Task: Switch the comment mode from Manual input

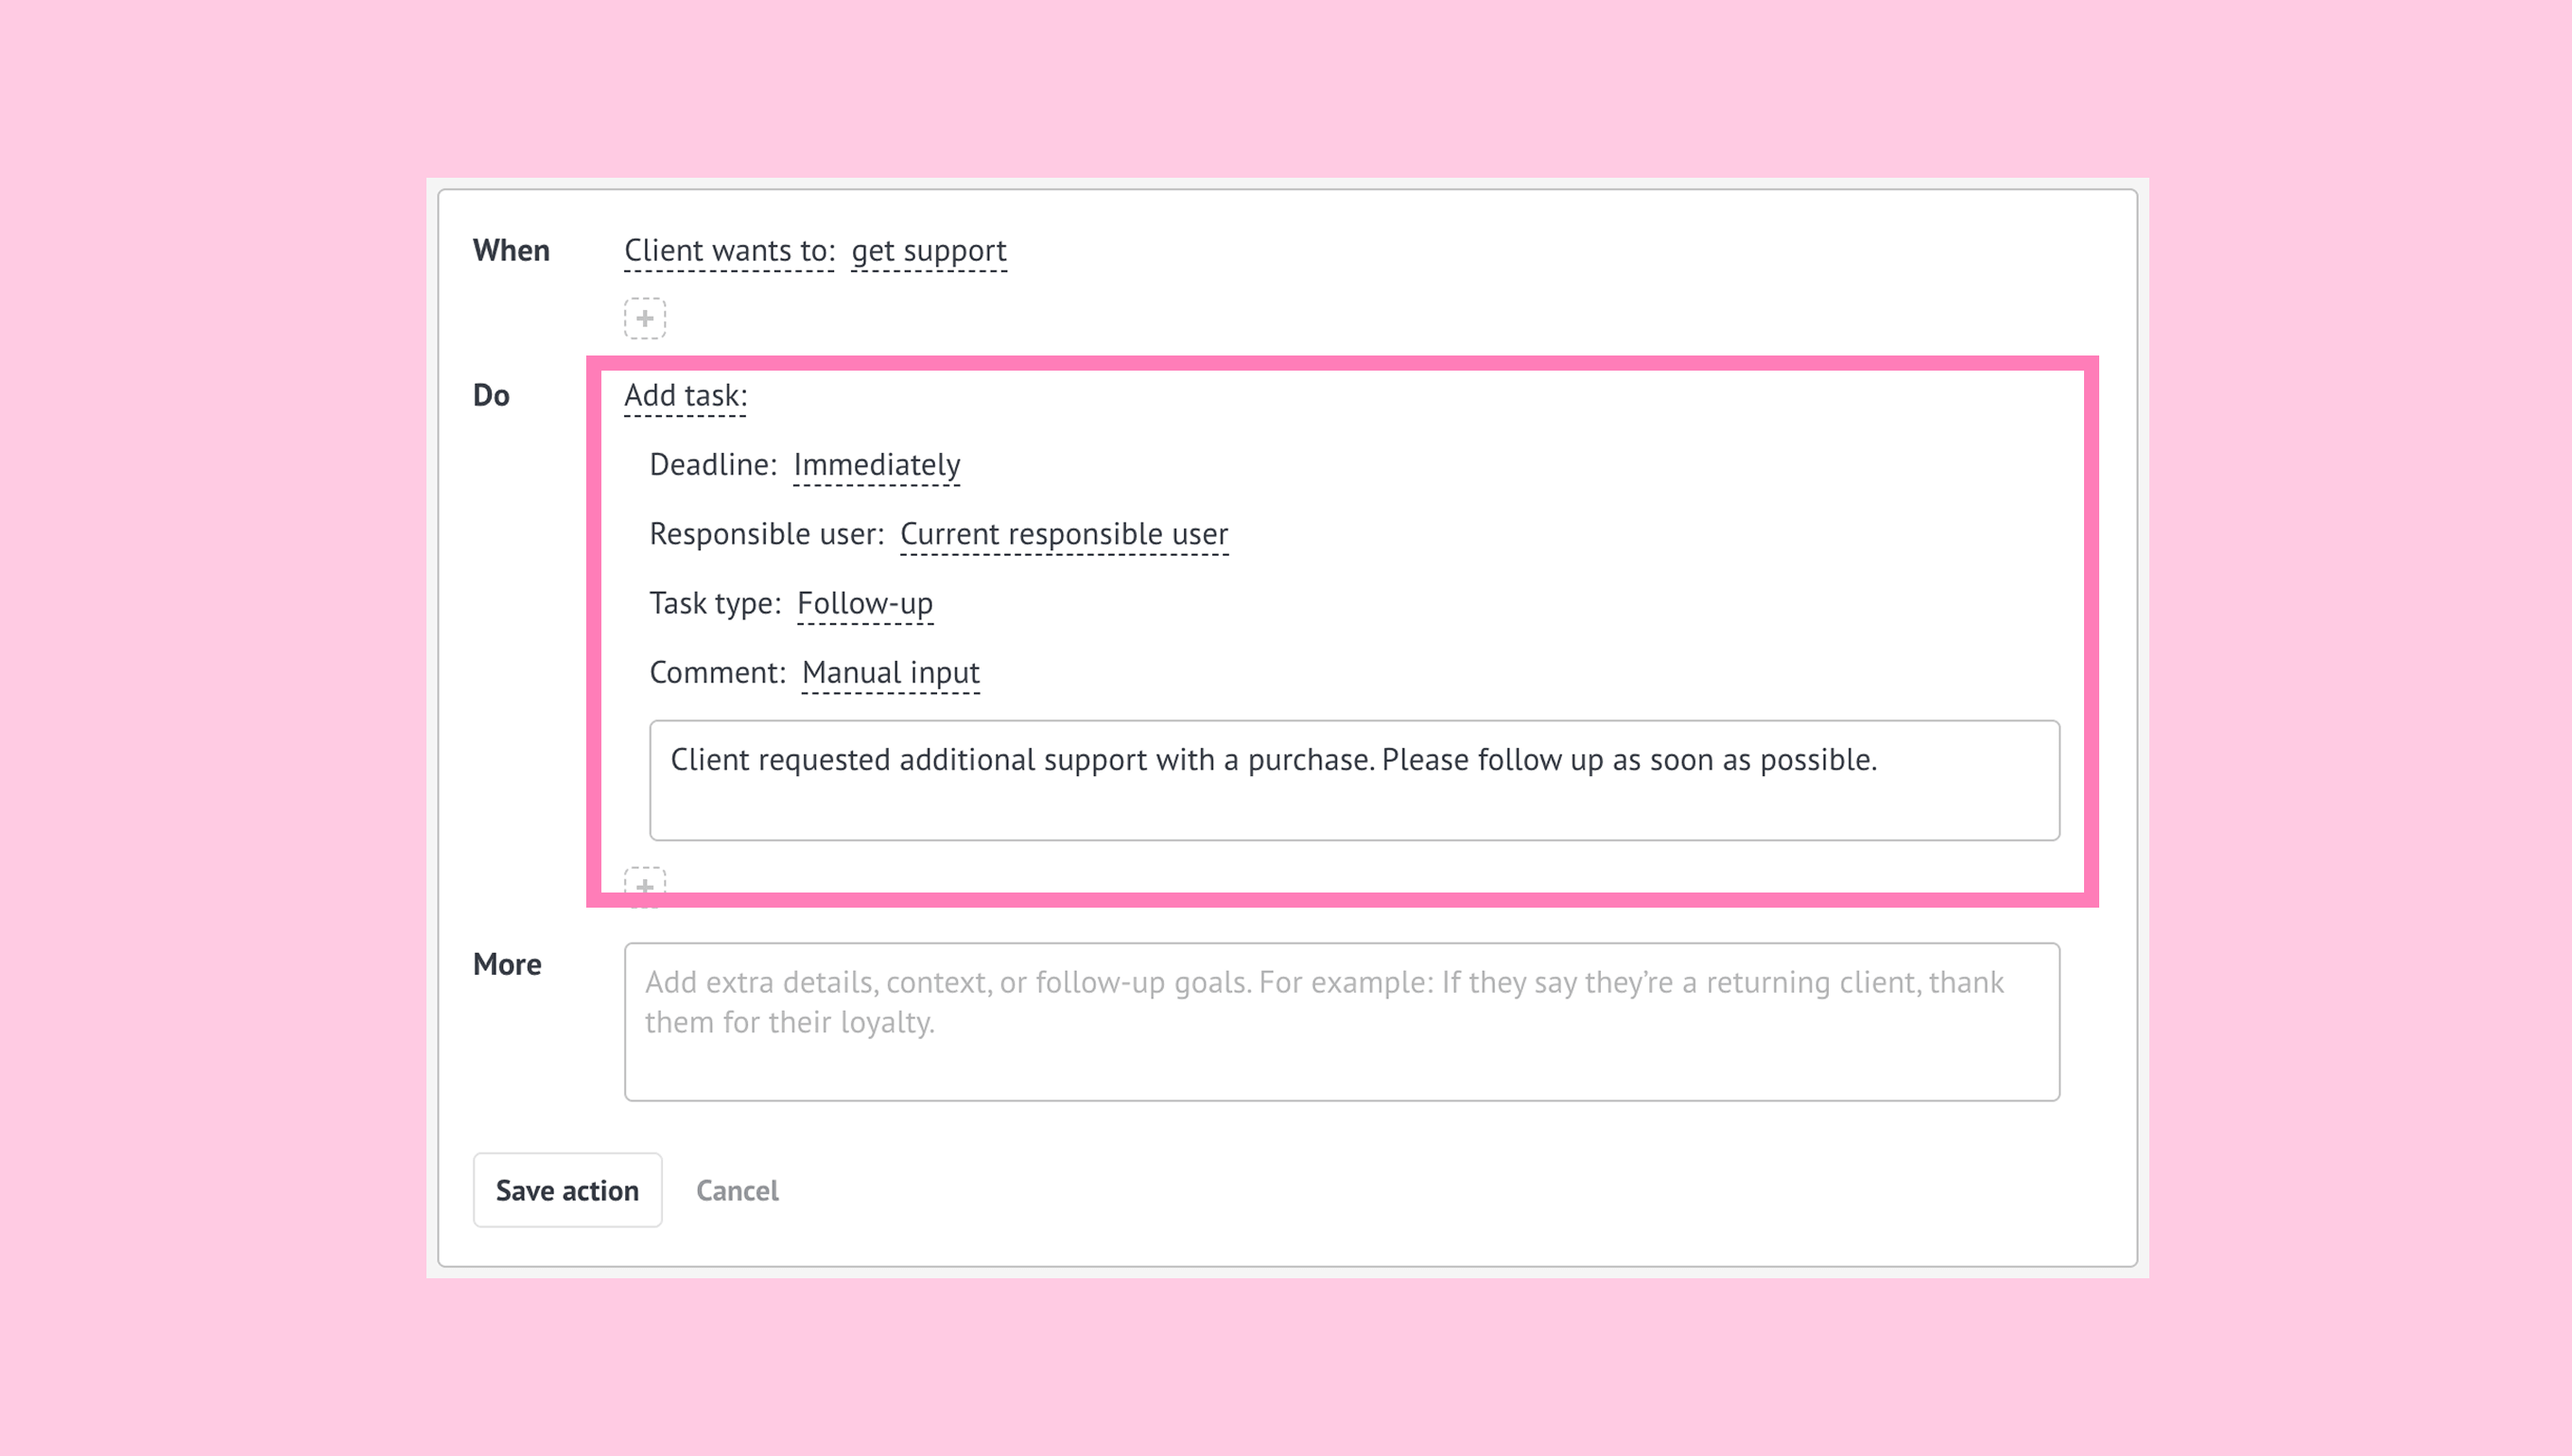Action: 890,673
